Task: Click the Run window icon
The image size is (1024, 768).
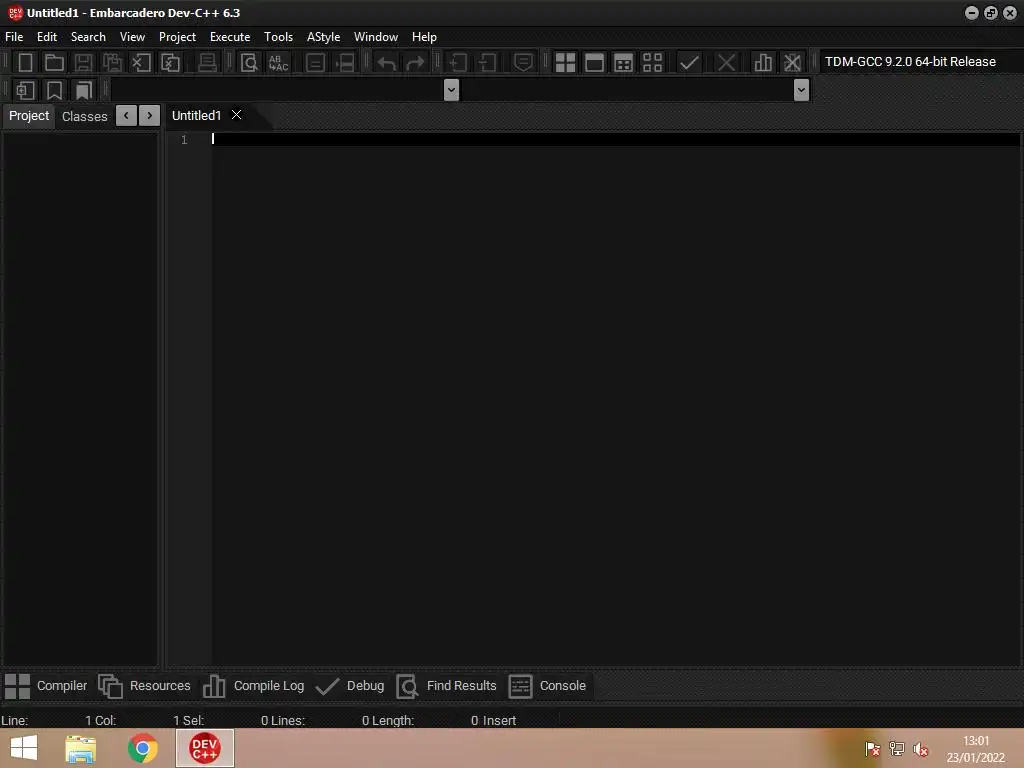Action: coord(594,63)
